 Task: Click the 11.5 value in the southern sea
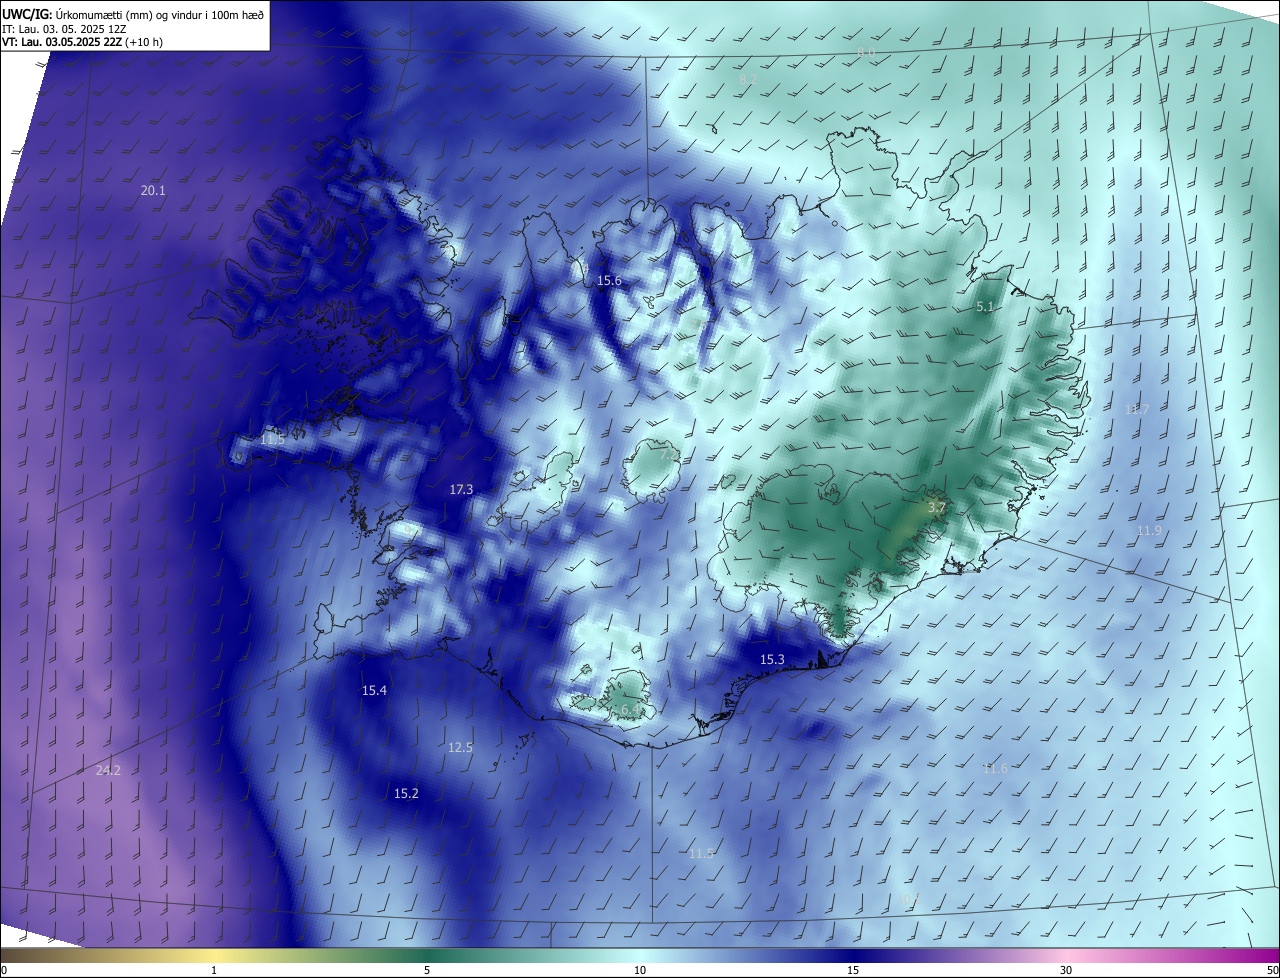click(701, 853)
